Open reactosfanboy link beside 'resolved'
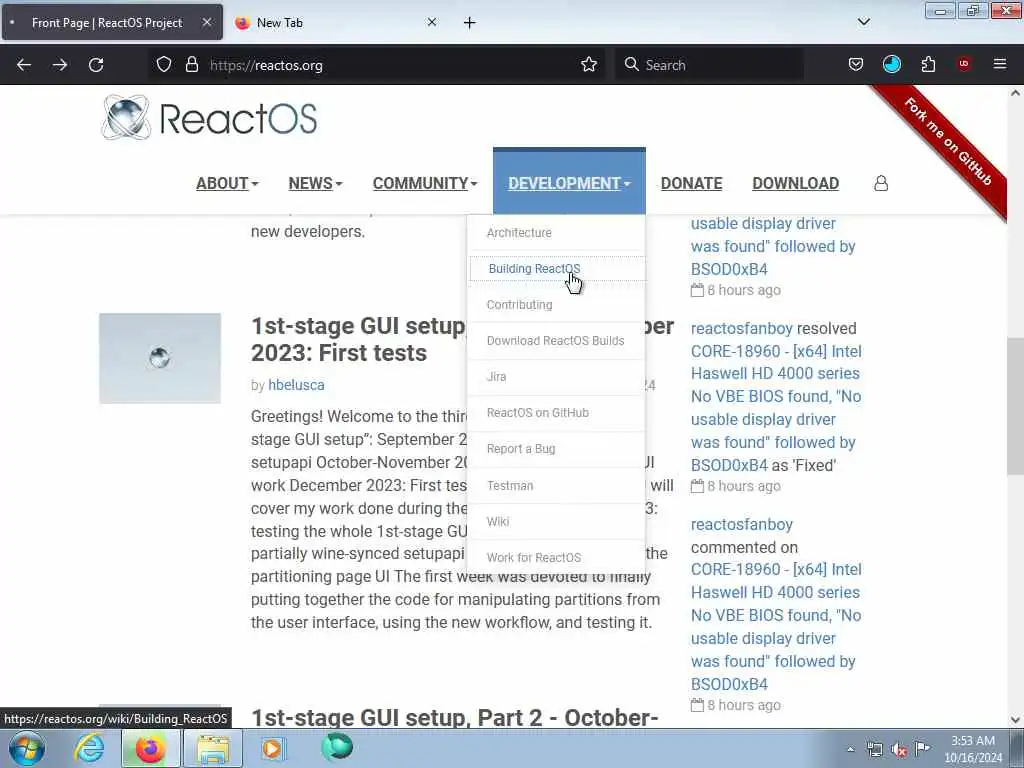Screen dimensions: 1024x768 (741, 328)
